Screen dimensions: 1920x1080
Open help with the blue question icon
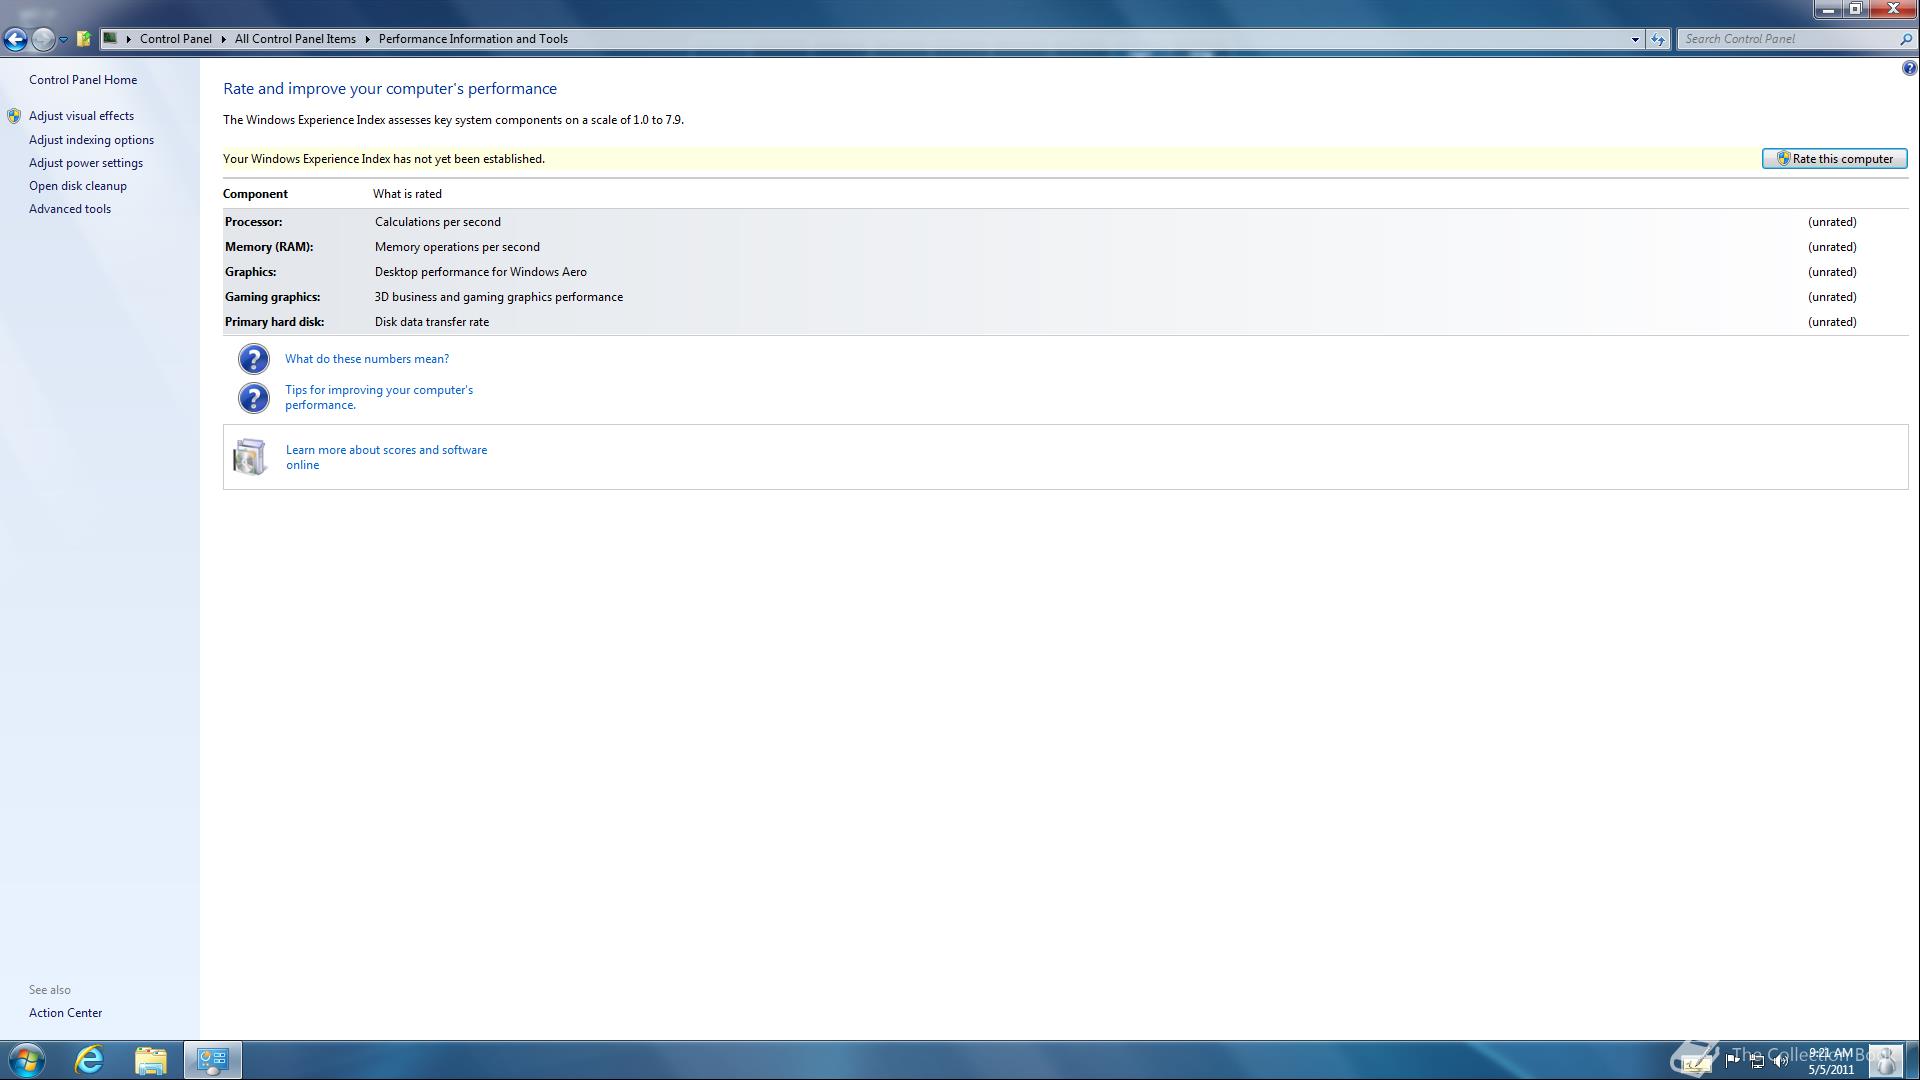[x=1909, y=68]
